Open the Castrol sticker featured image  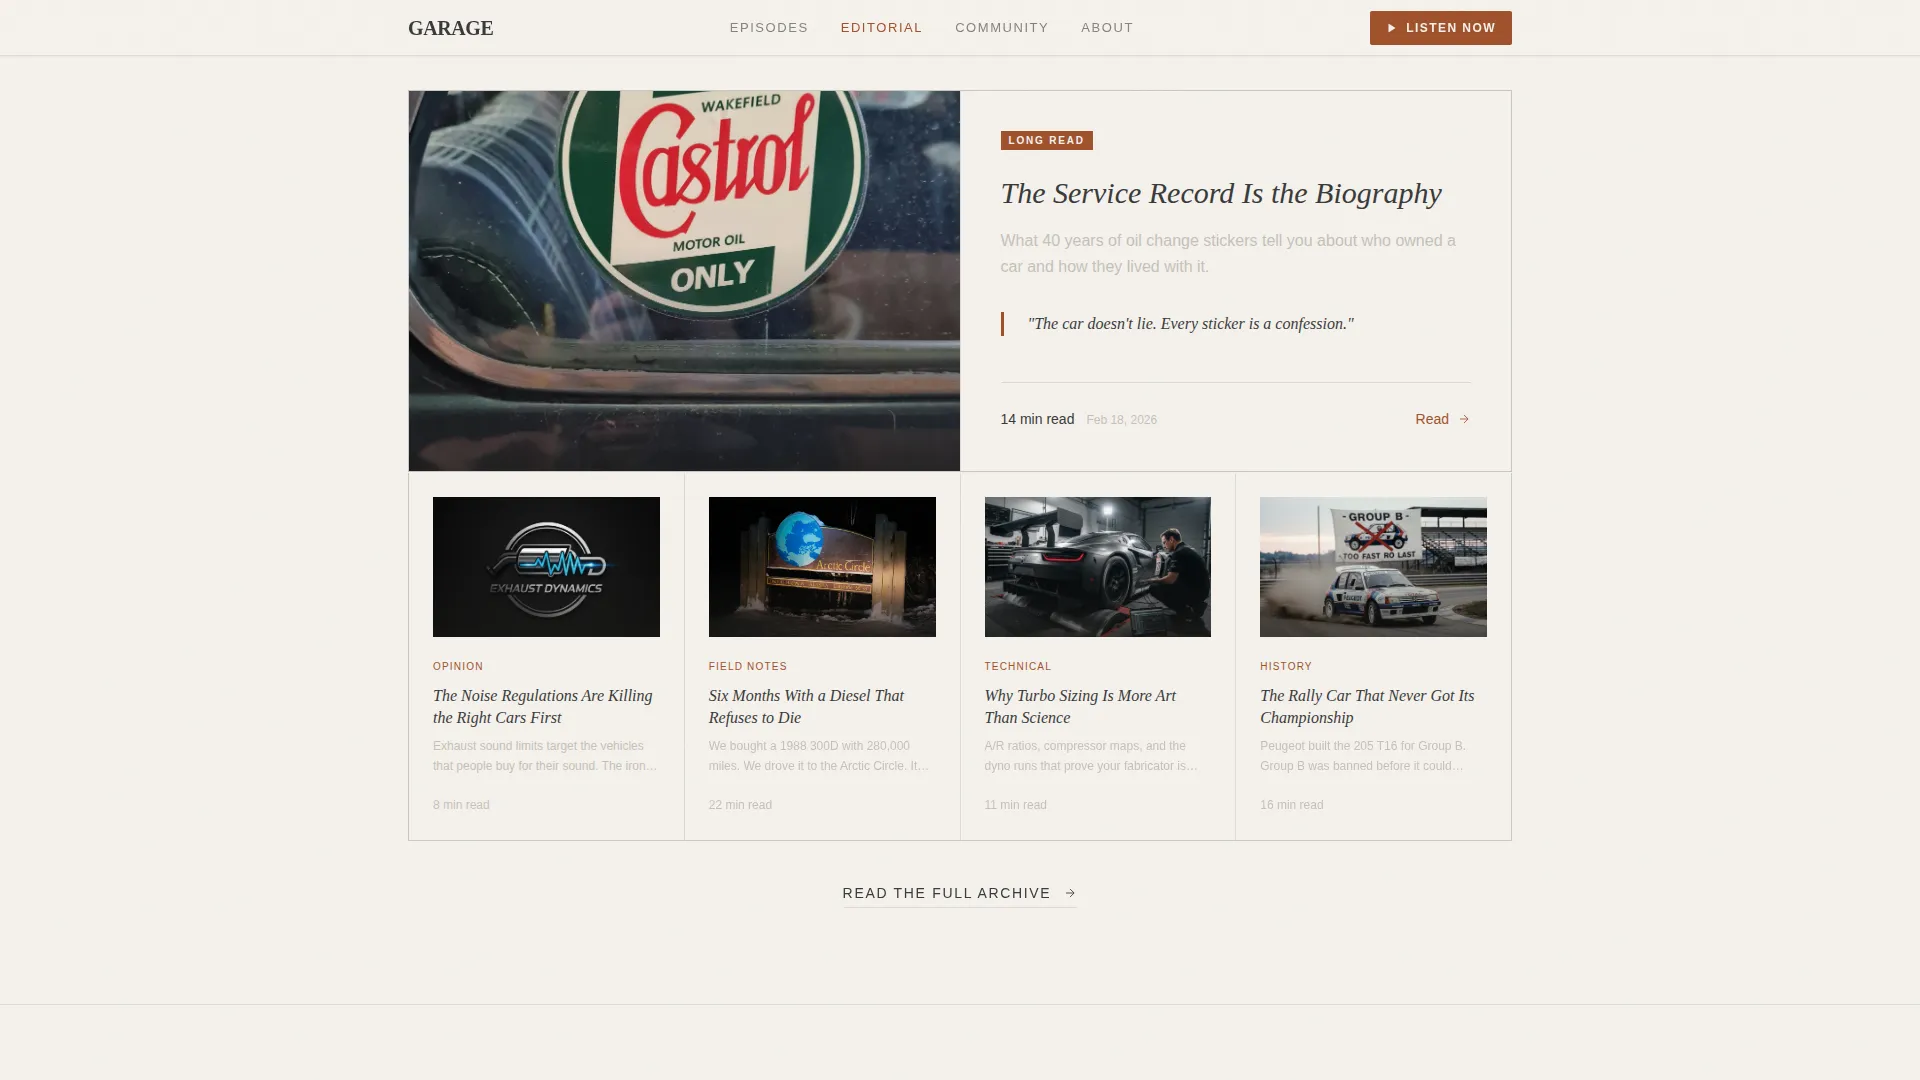click(684, 281)
